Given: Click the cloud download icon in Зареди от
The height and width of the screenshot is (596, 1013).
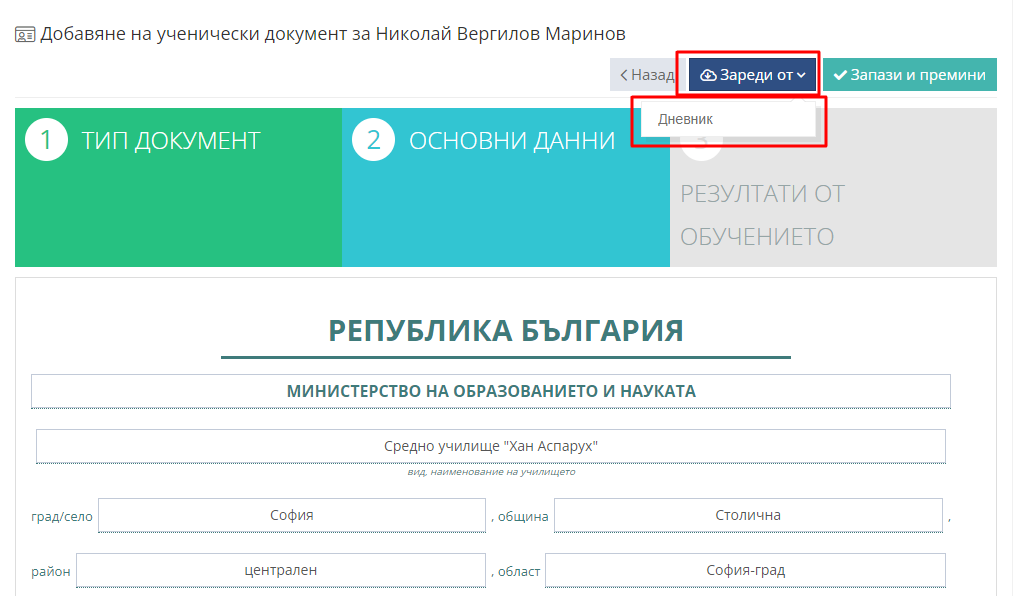Looking at the screenshot, I should [x=709, y=76].
